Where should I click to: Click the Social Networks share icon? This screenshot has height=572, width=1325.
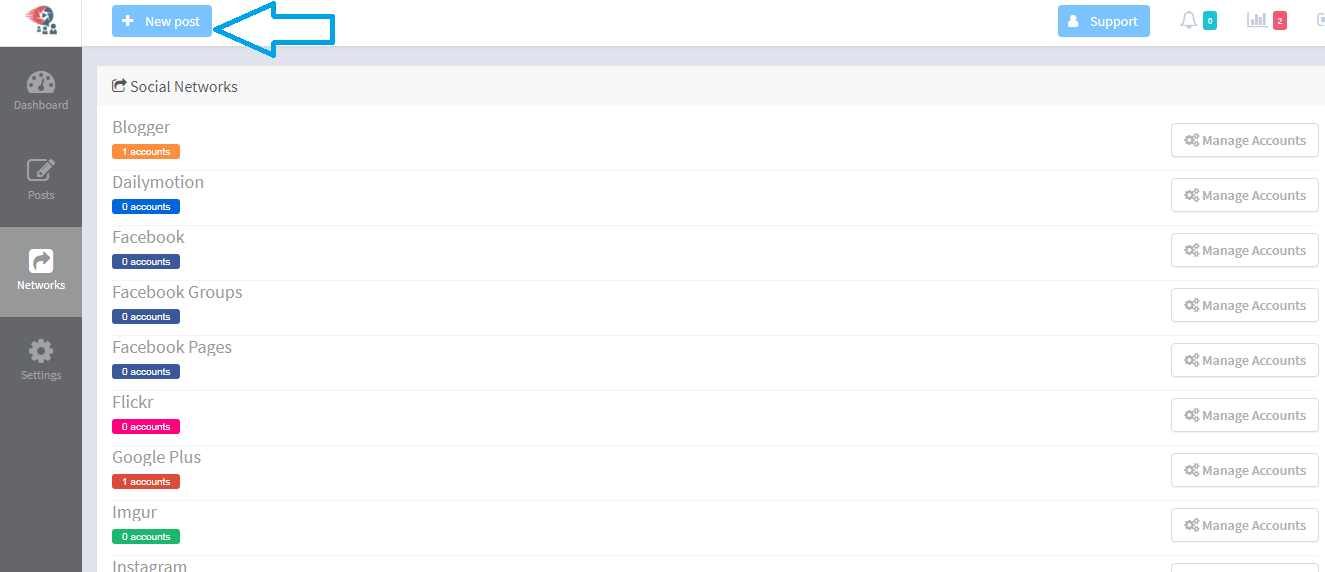pyautogui.click(x=119, y=86)
